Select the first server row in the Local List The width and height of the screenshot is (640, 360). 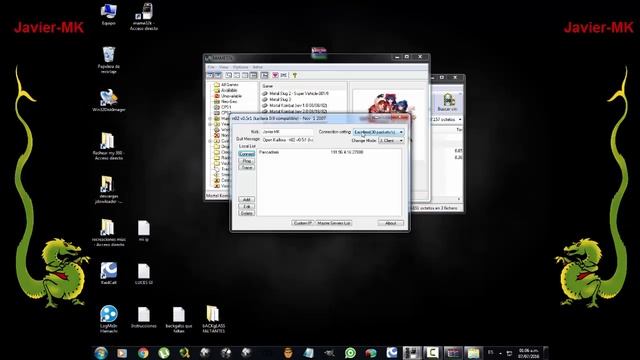click(329, 152)
